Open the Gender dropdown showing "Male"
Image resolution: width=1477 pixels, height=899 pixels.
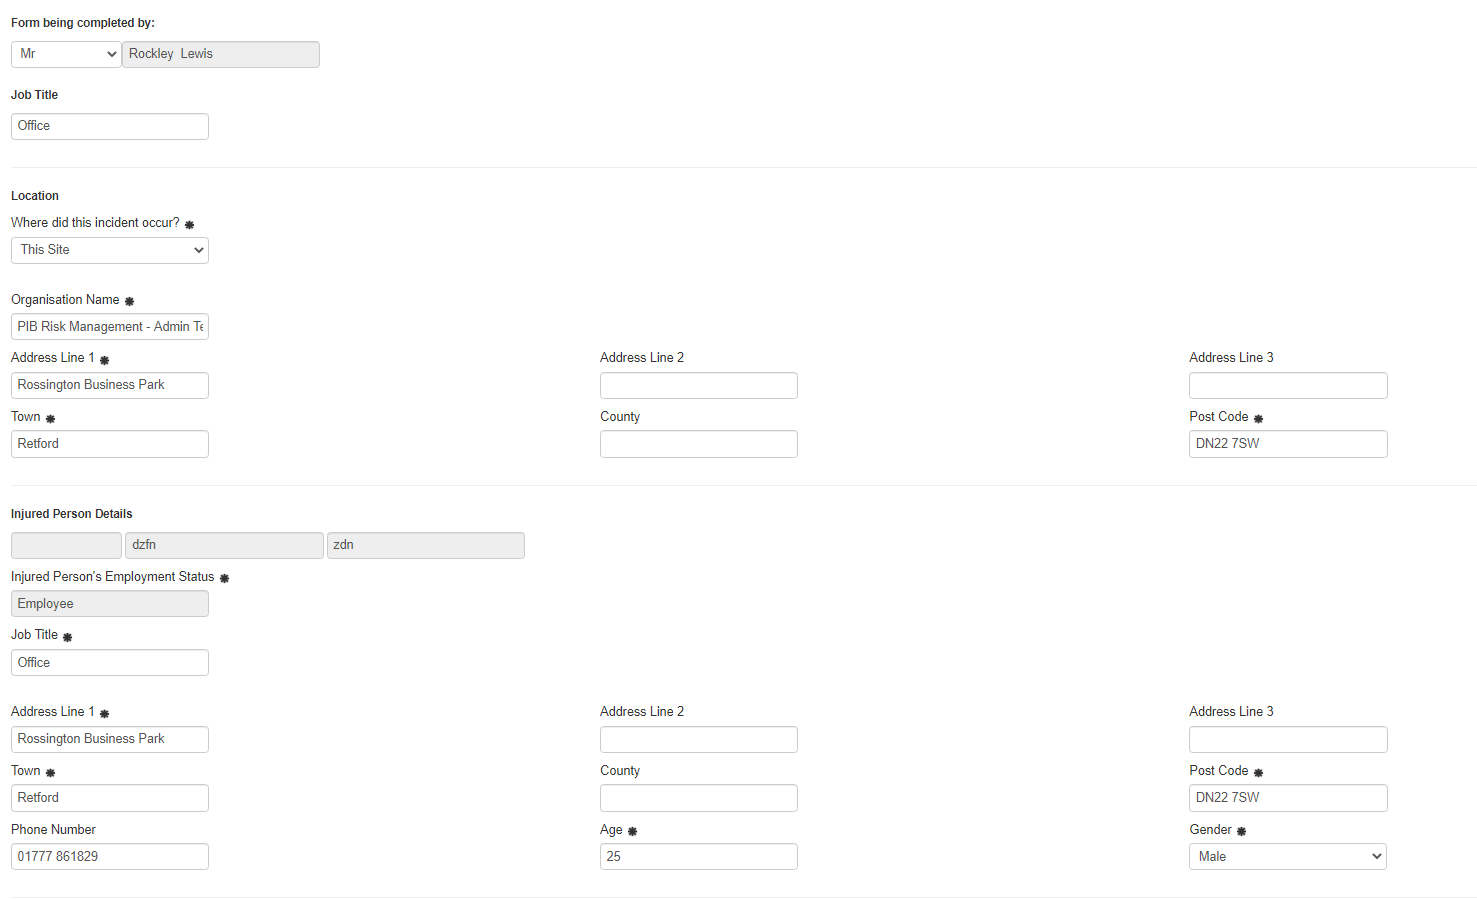click(1287, 856)
